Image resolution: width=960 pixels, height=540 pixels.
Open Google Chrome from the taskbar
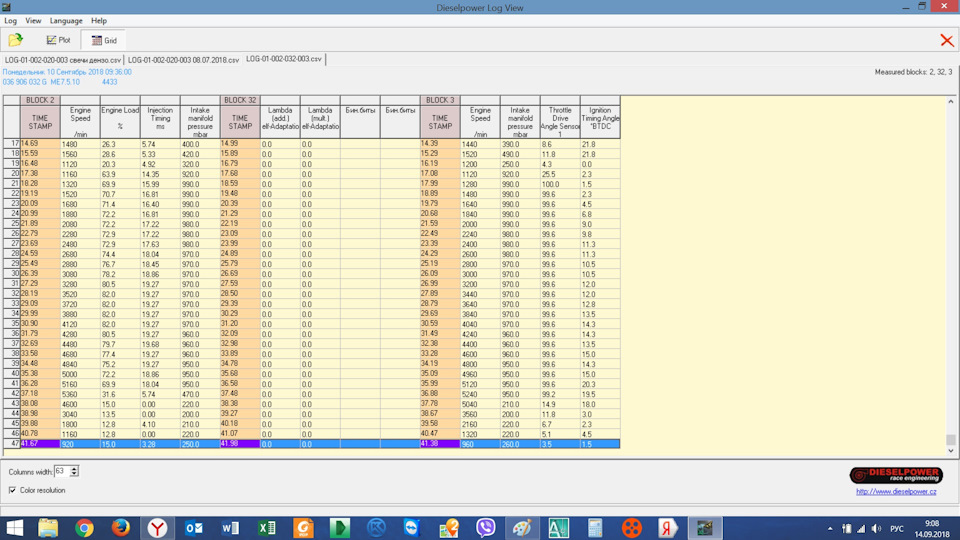[84, 527]
